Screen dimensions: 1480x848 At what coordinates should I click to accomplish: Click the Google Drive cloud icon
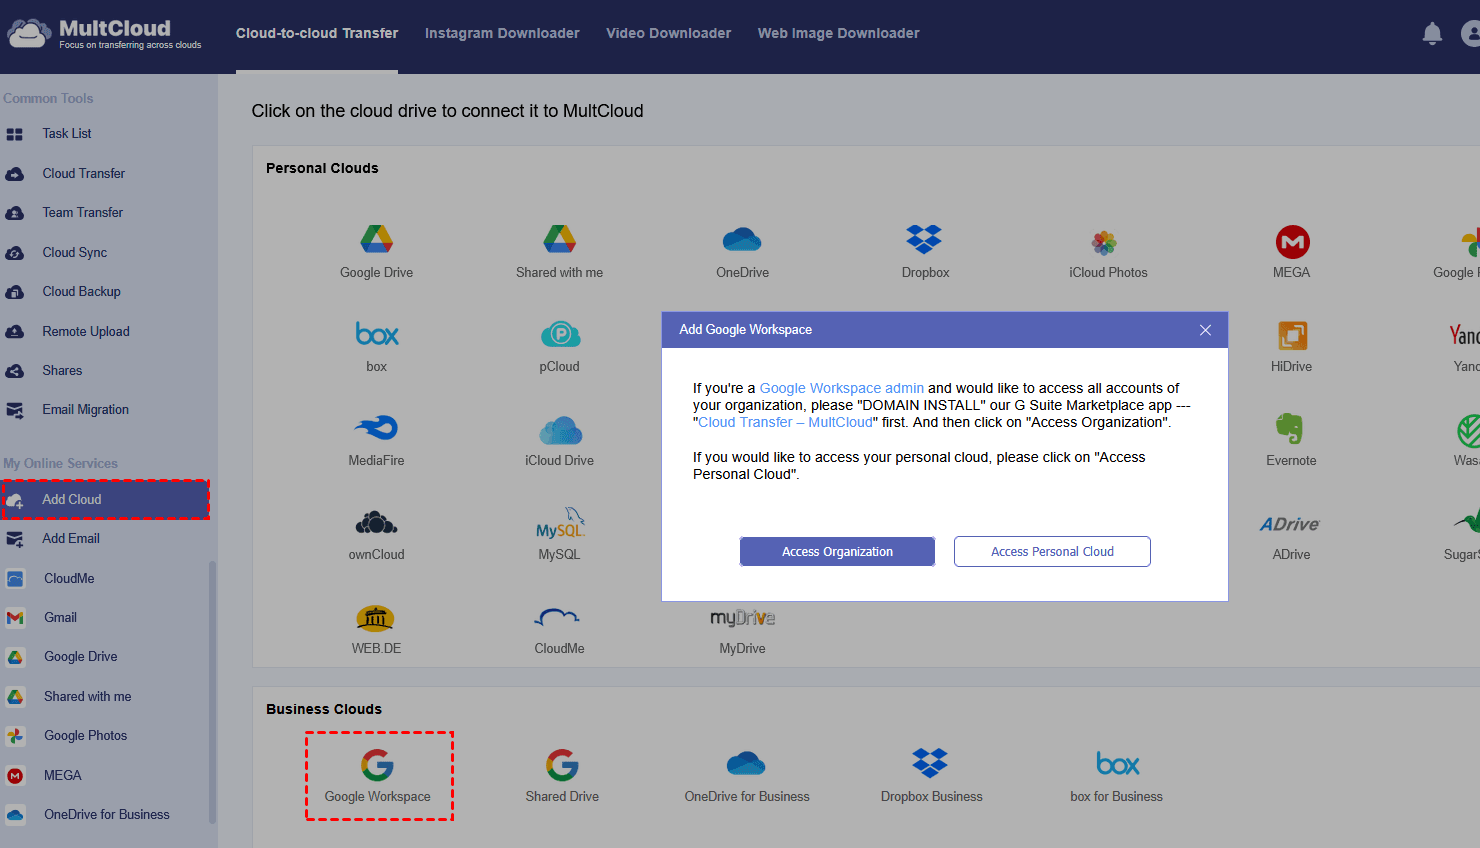(376, 240)
